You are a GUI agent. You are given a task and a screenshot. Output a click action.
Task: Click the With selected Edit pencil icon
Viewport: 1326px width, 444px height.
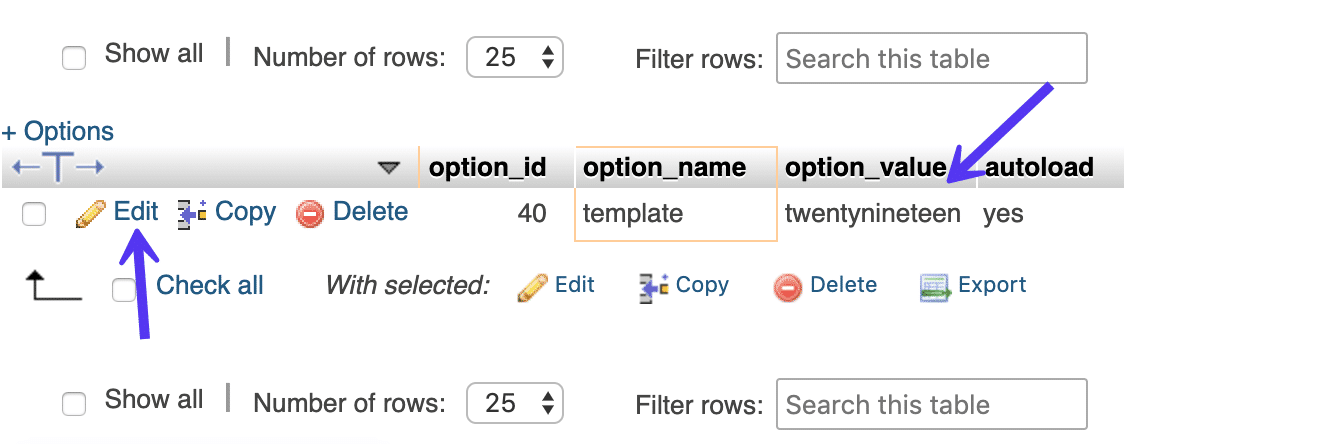pos(532,287)
